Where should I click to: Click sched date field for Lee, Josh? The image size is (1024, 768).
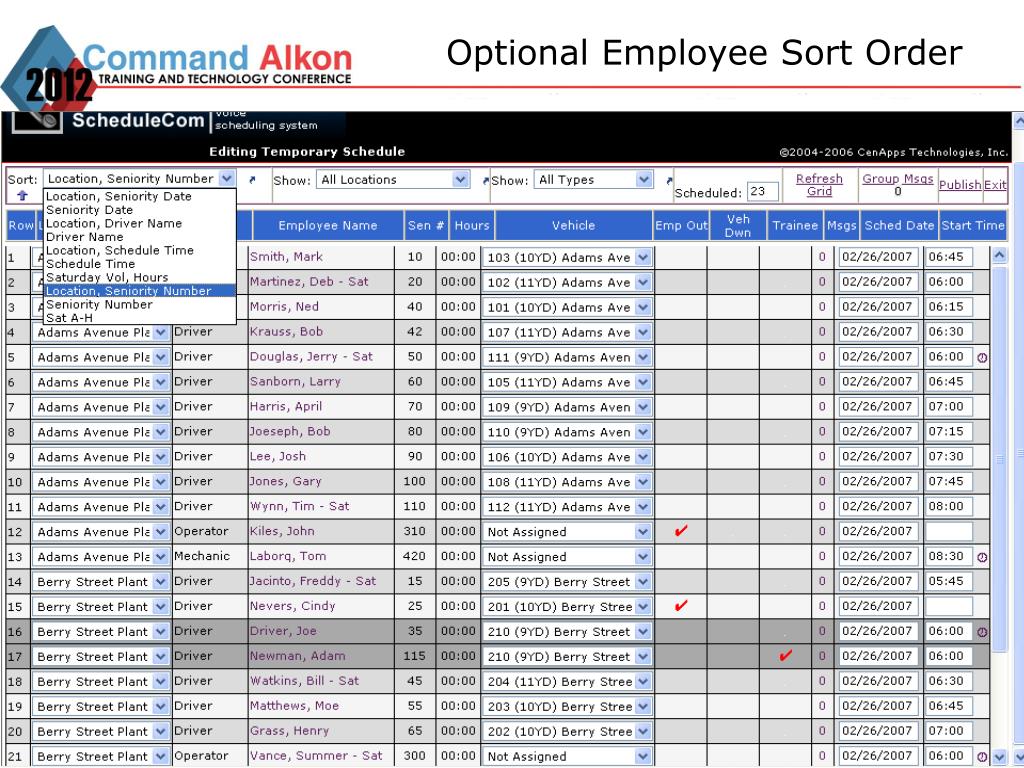tap(878, 456)
